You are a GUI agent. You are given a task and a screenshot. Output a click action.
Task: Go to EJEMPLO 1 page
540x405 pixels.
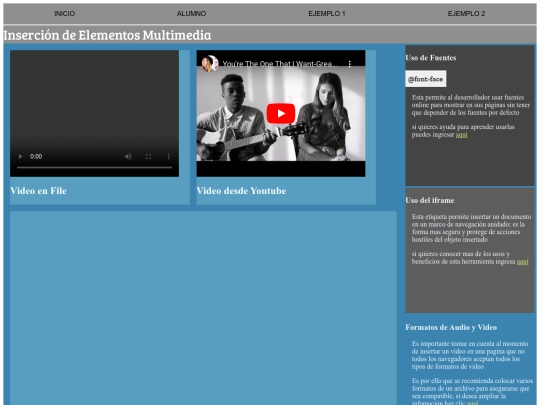326,14
